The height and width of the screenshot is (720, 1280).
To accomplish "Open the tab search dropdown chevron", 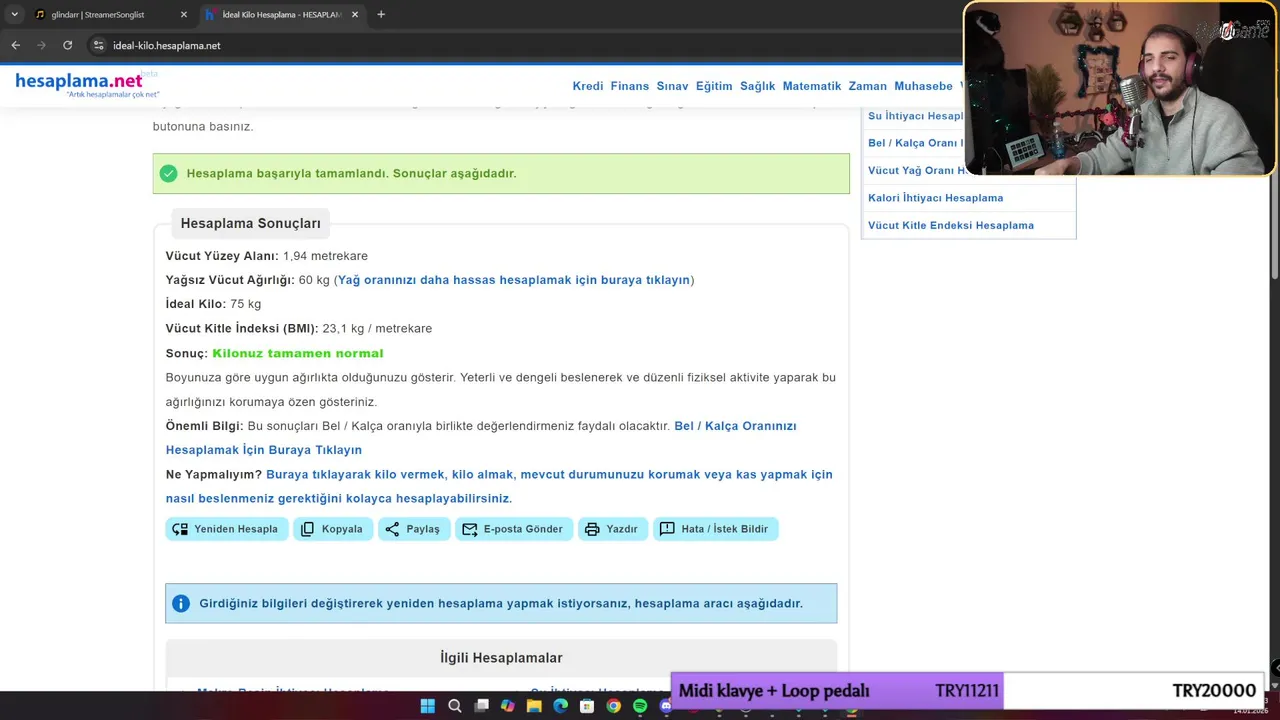I will click(14, 14).
